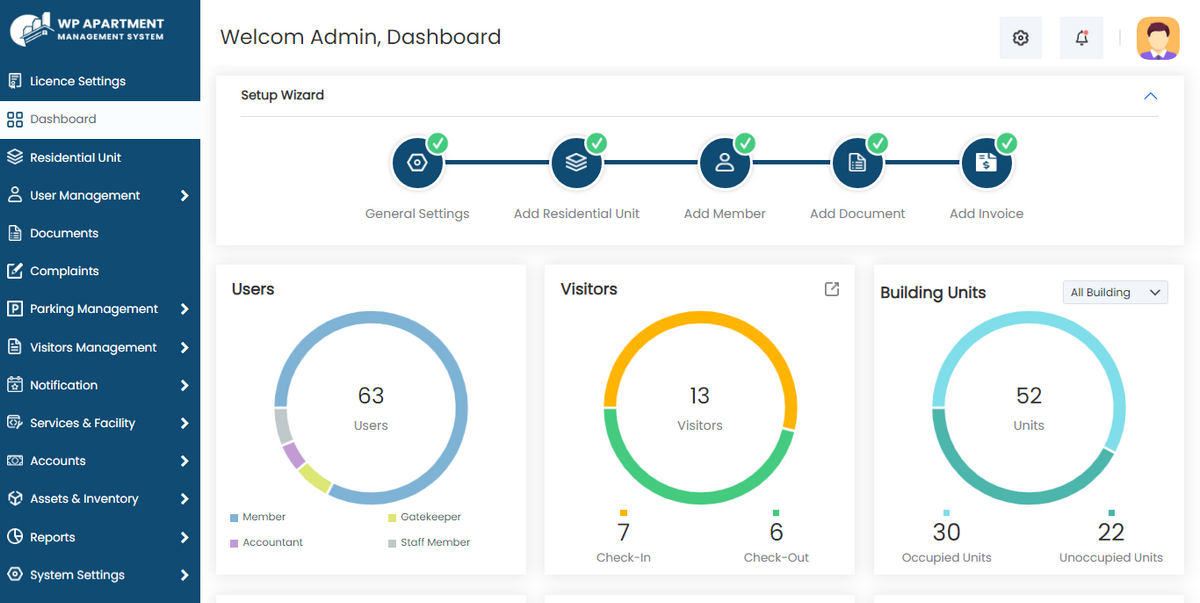Click the Gatekeeper legend color swatch
The width and height of the screenshot is (1200, 603).
(392, 518)
